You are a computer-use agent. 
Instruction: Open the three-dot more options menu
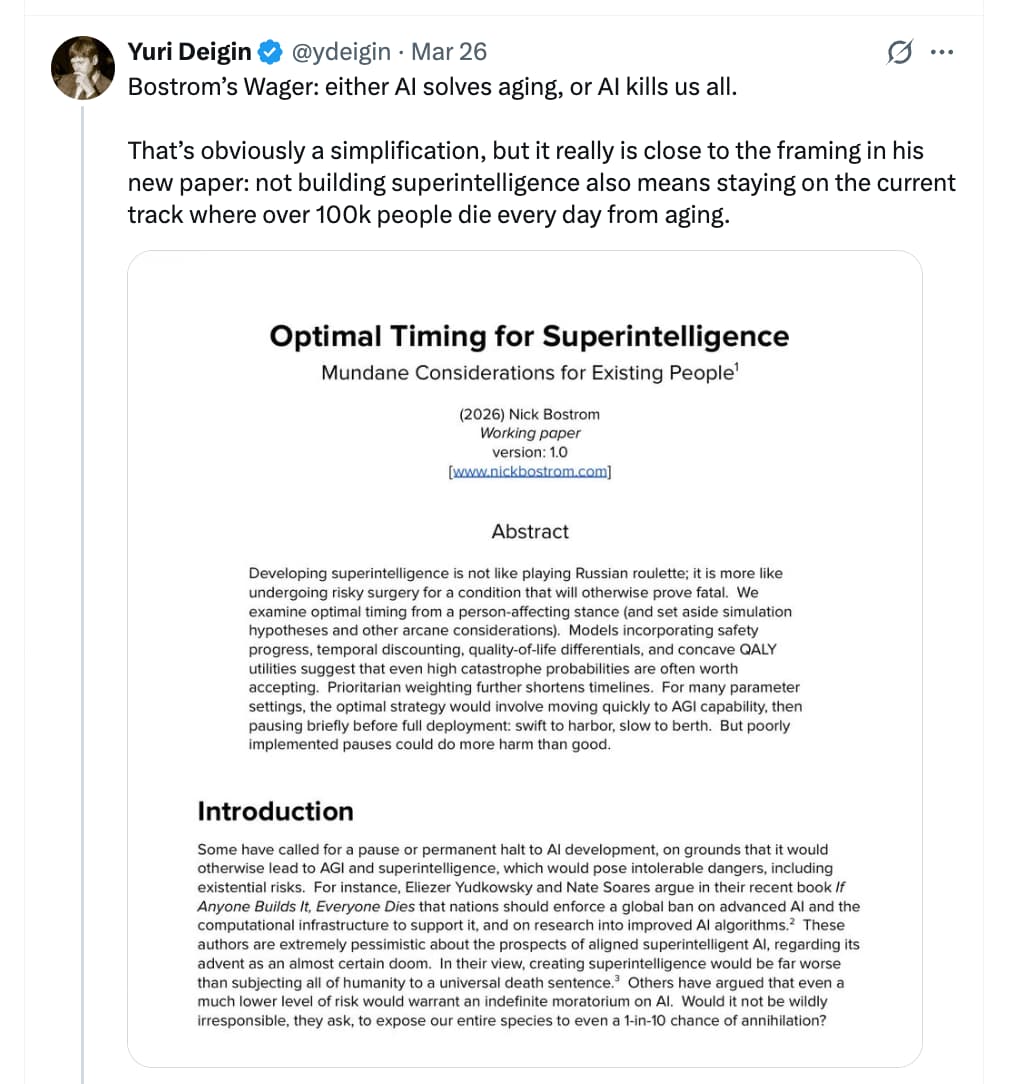point(942,53)
